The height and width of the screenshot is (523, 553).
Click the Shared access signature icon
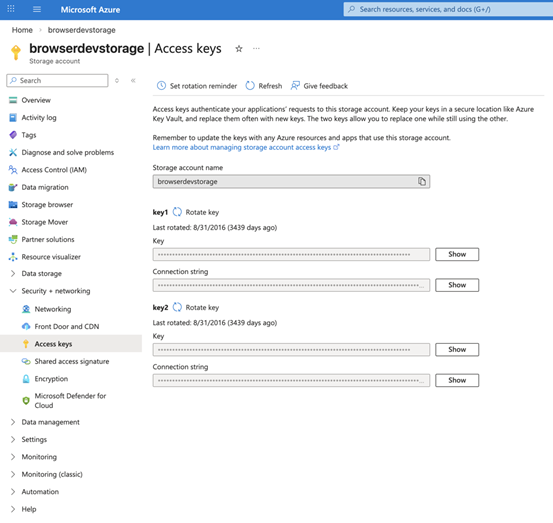(x=26, y=361)
